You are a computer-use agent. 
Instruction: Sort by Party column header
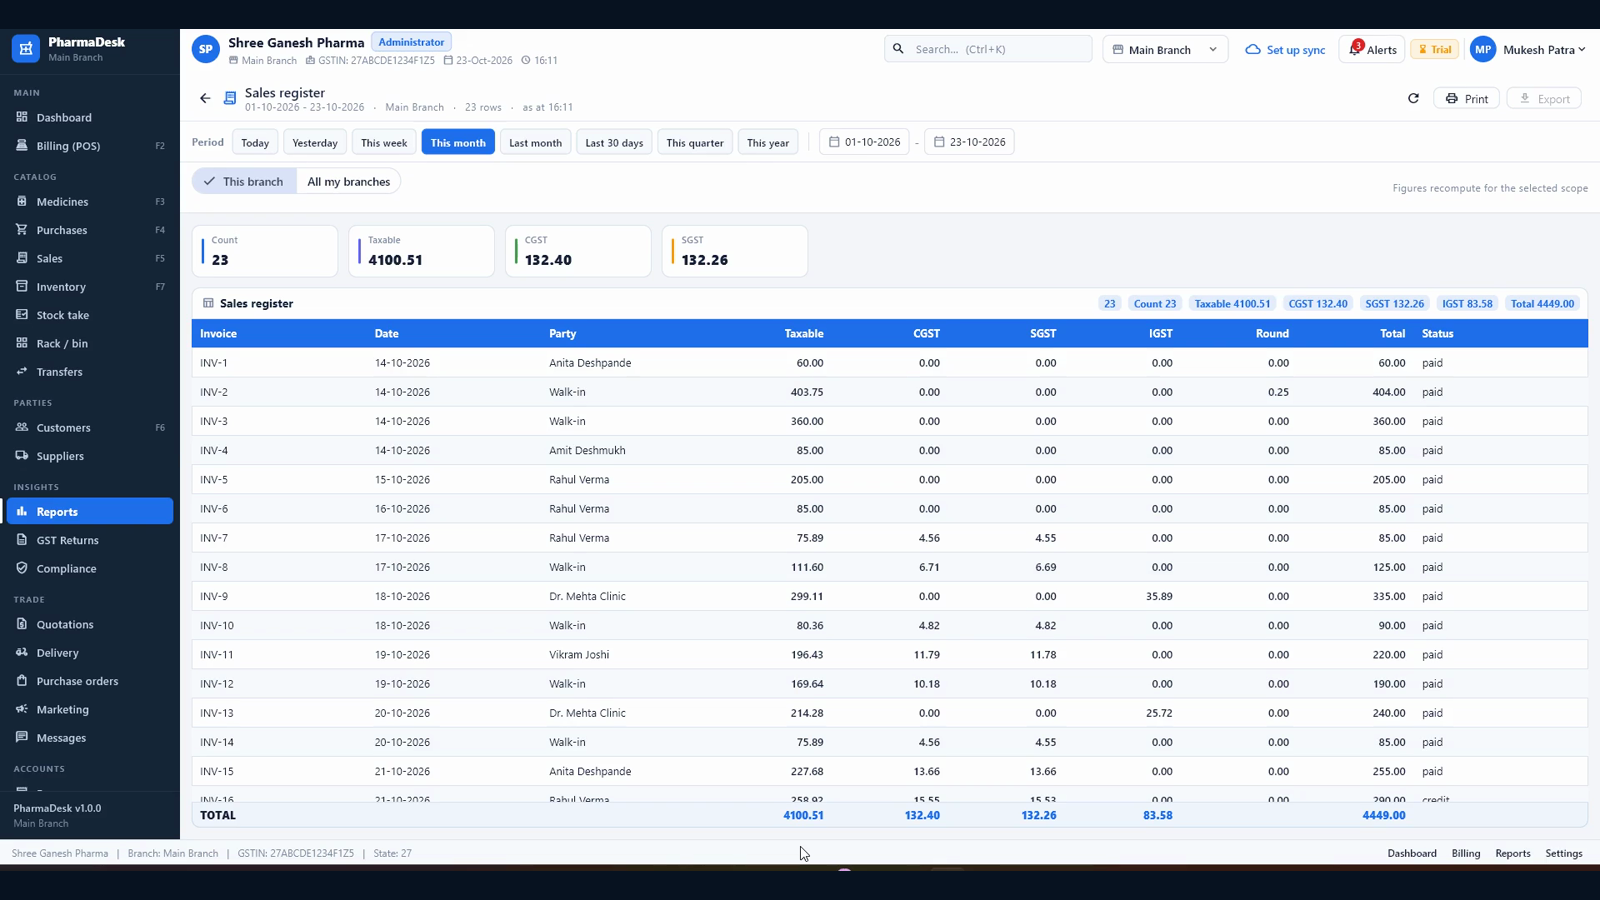(x=562, y=333)
